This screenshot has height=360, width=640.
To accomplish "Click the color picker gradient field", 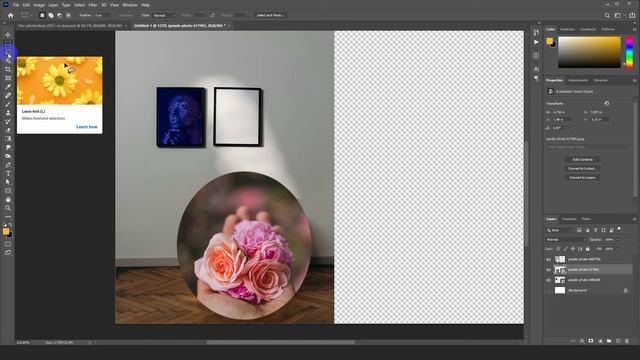I will (589, 52).
